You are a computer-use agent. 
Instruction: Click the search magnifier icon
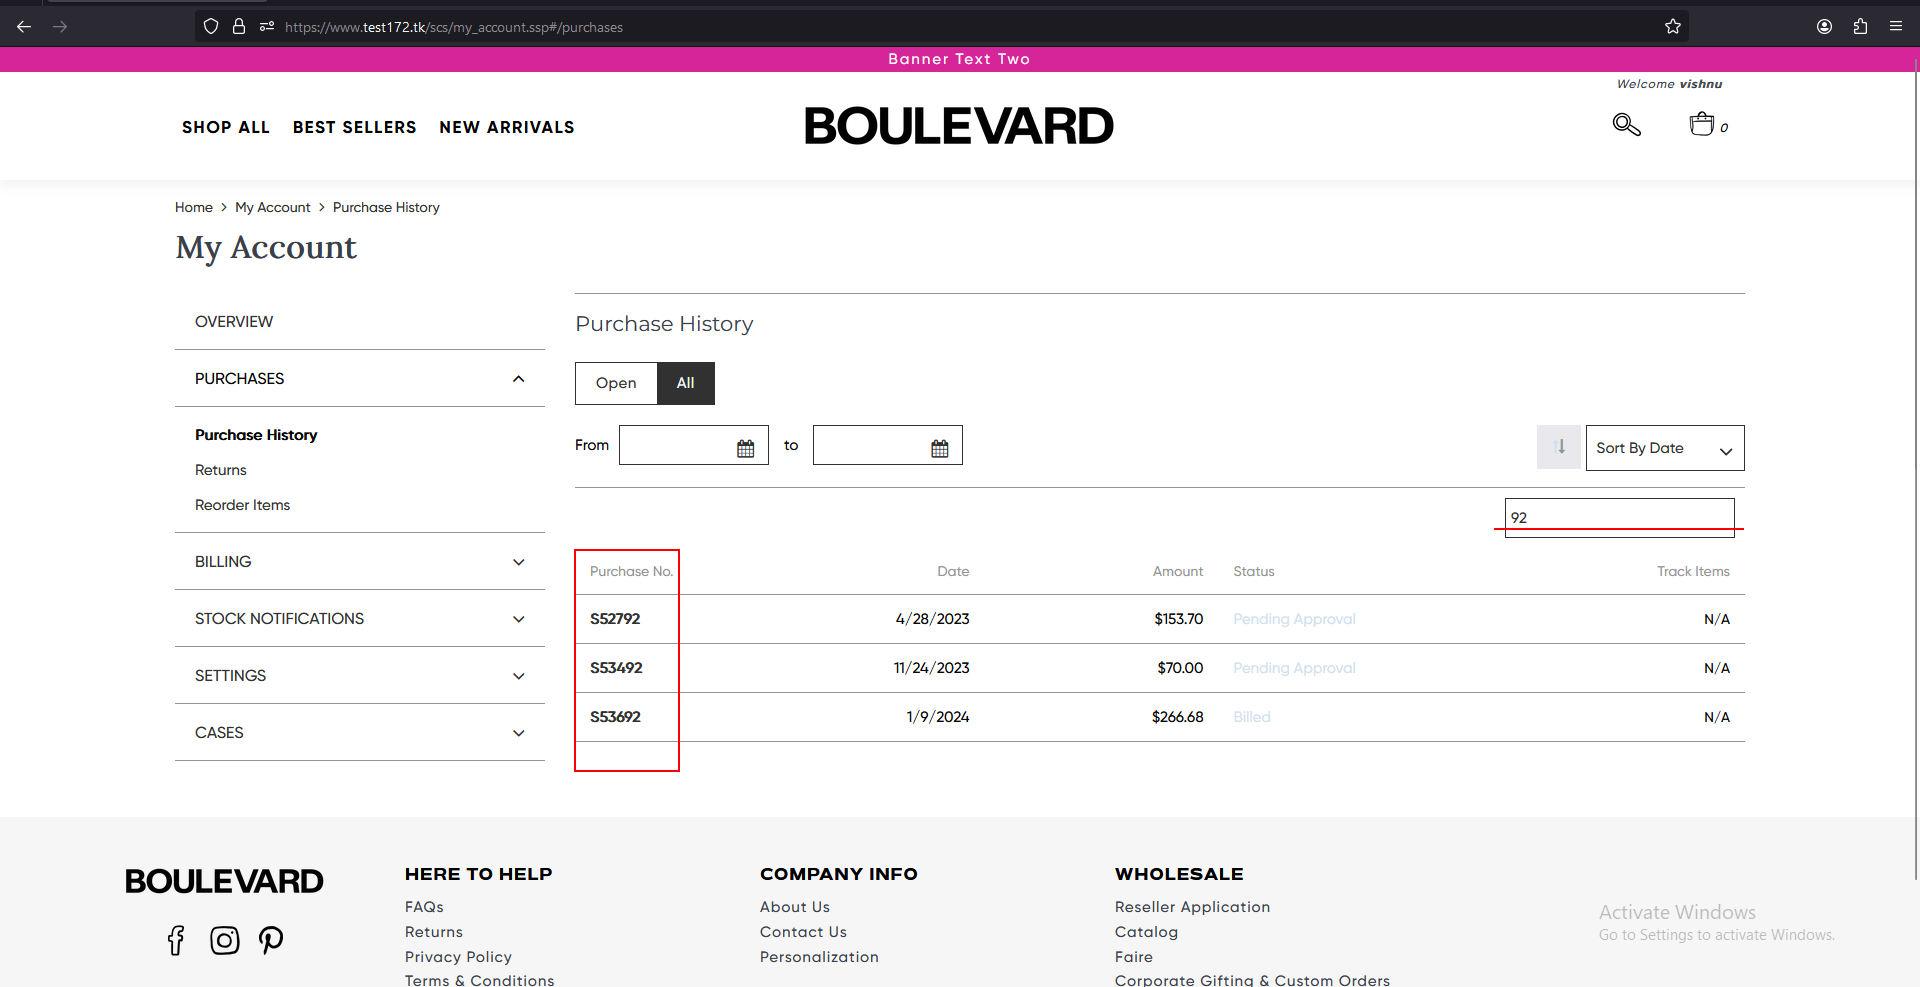(x=1626, y=125)
